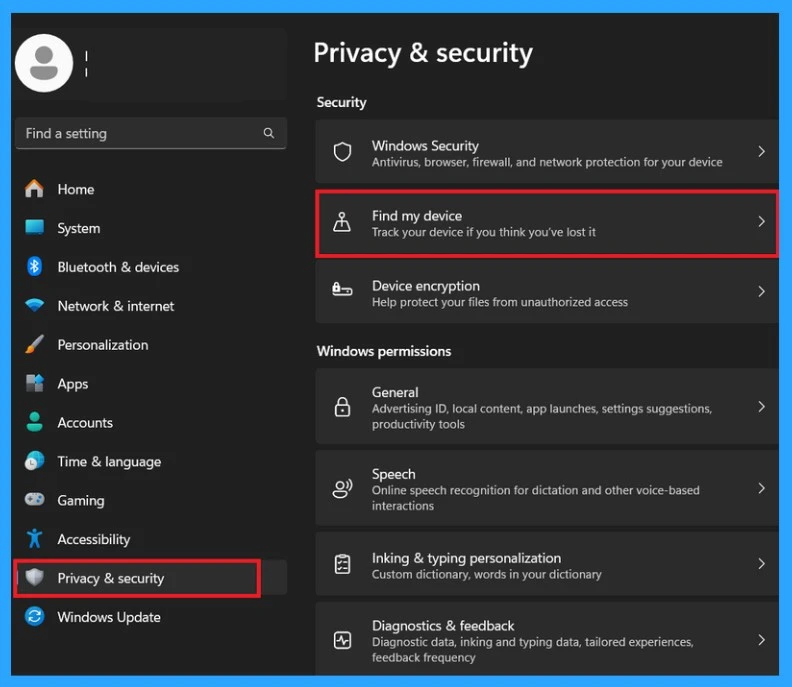Click the Windows Update sync icon
Viewport: 792px width, 687px height.
coord(34,616)
